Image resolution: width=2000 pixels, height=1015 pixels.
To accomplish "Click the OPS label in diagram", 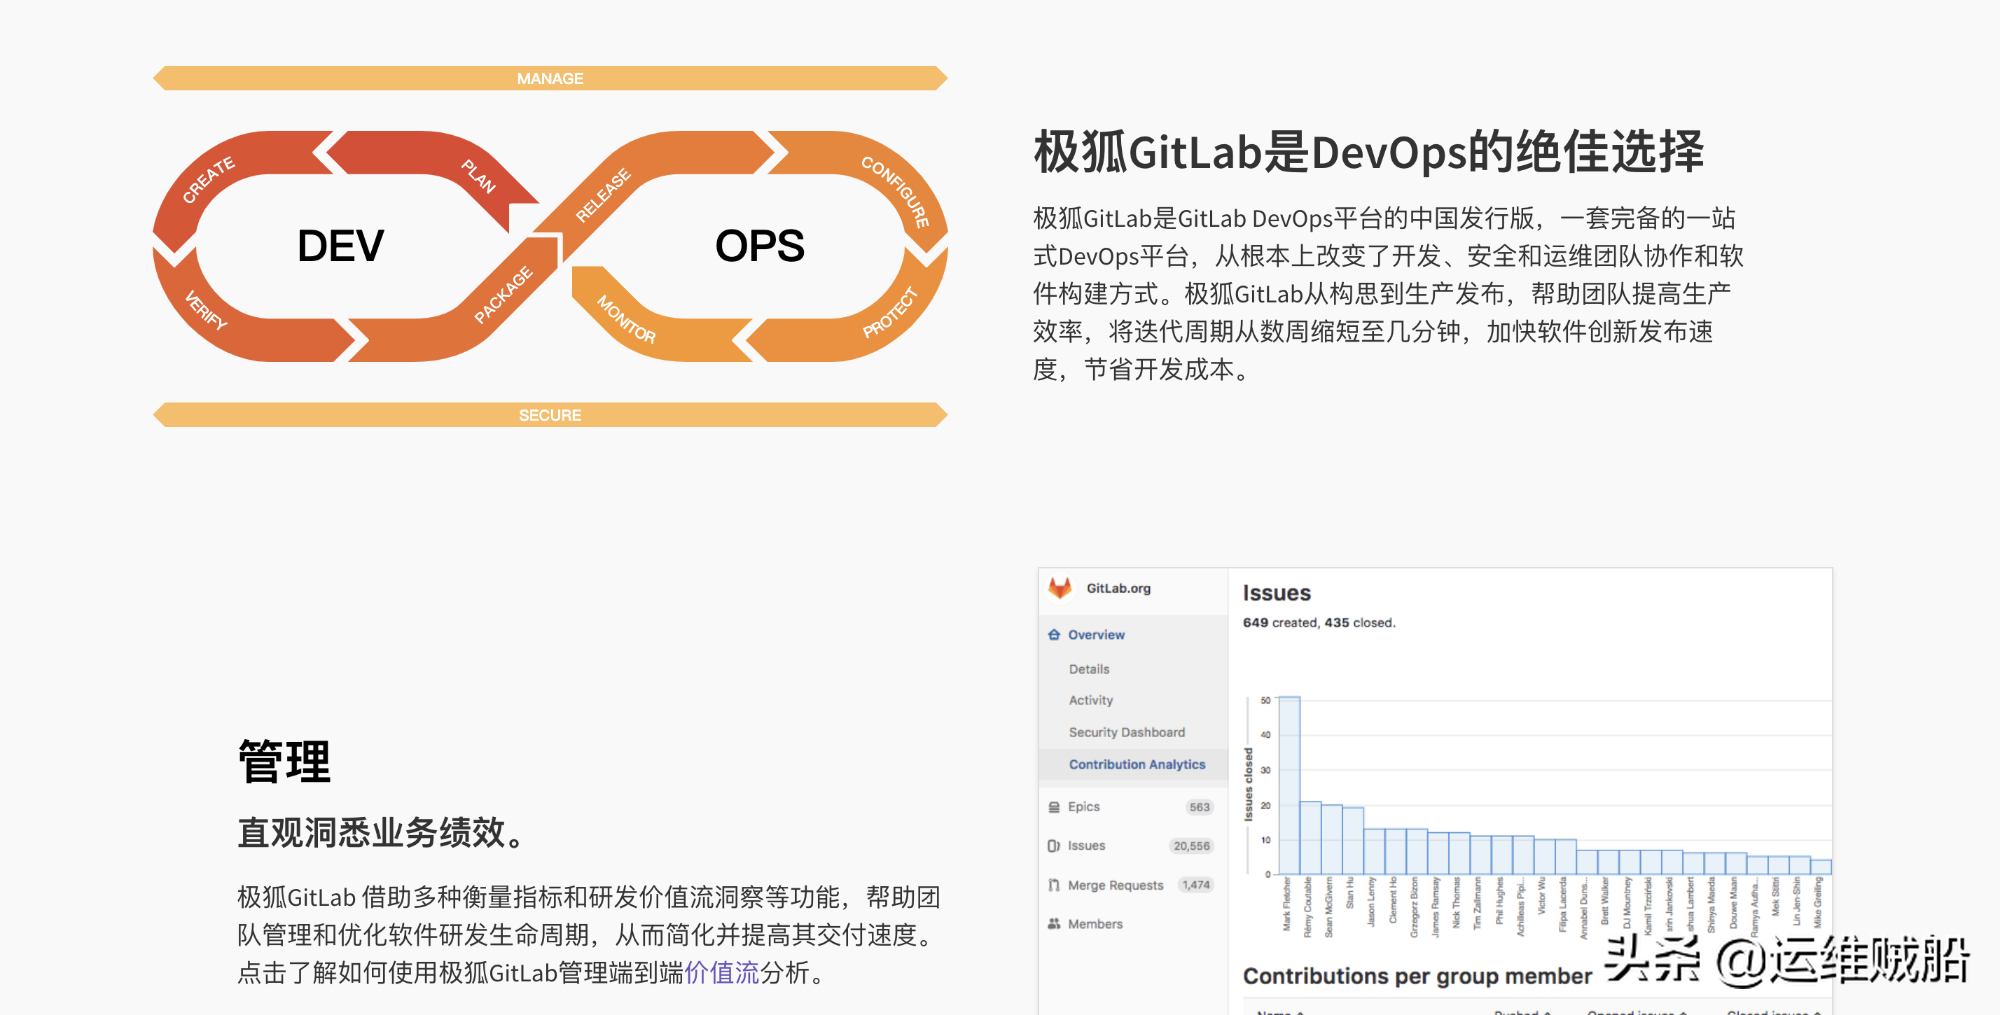I will (x=760, y=246).
